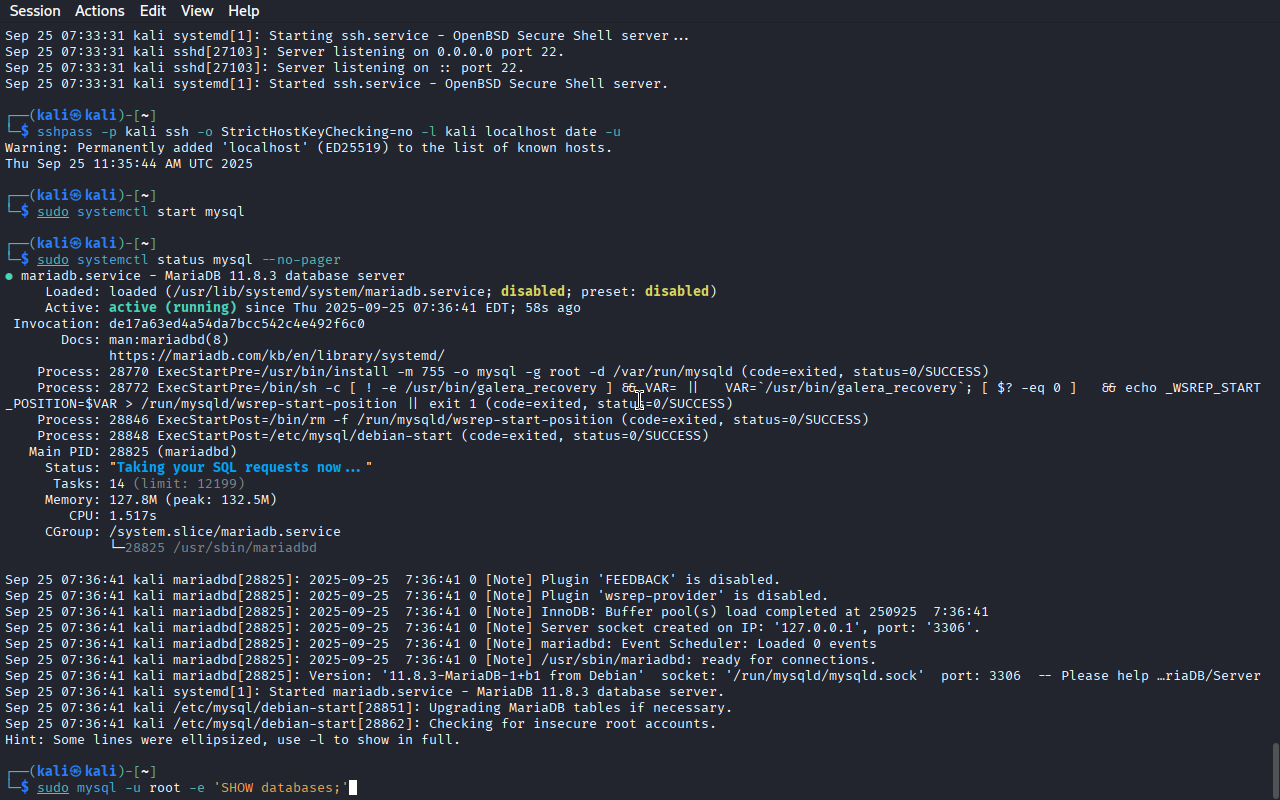Open the Help menu

coord(243,11)
